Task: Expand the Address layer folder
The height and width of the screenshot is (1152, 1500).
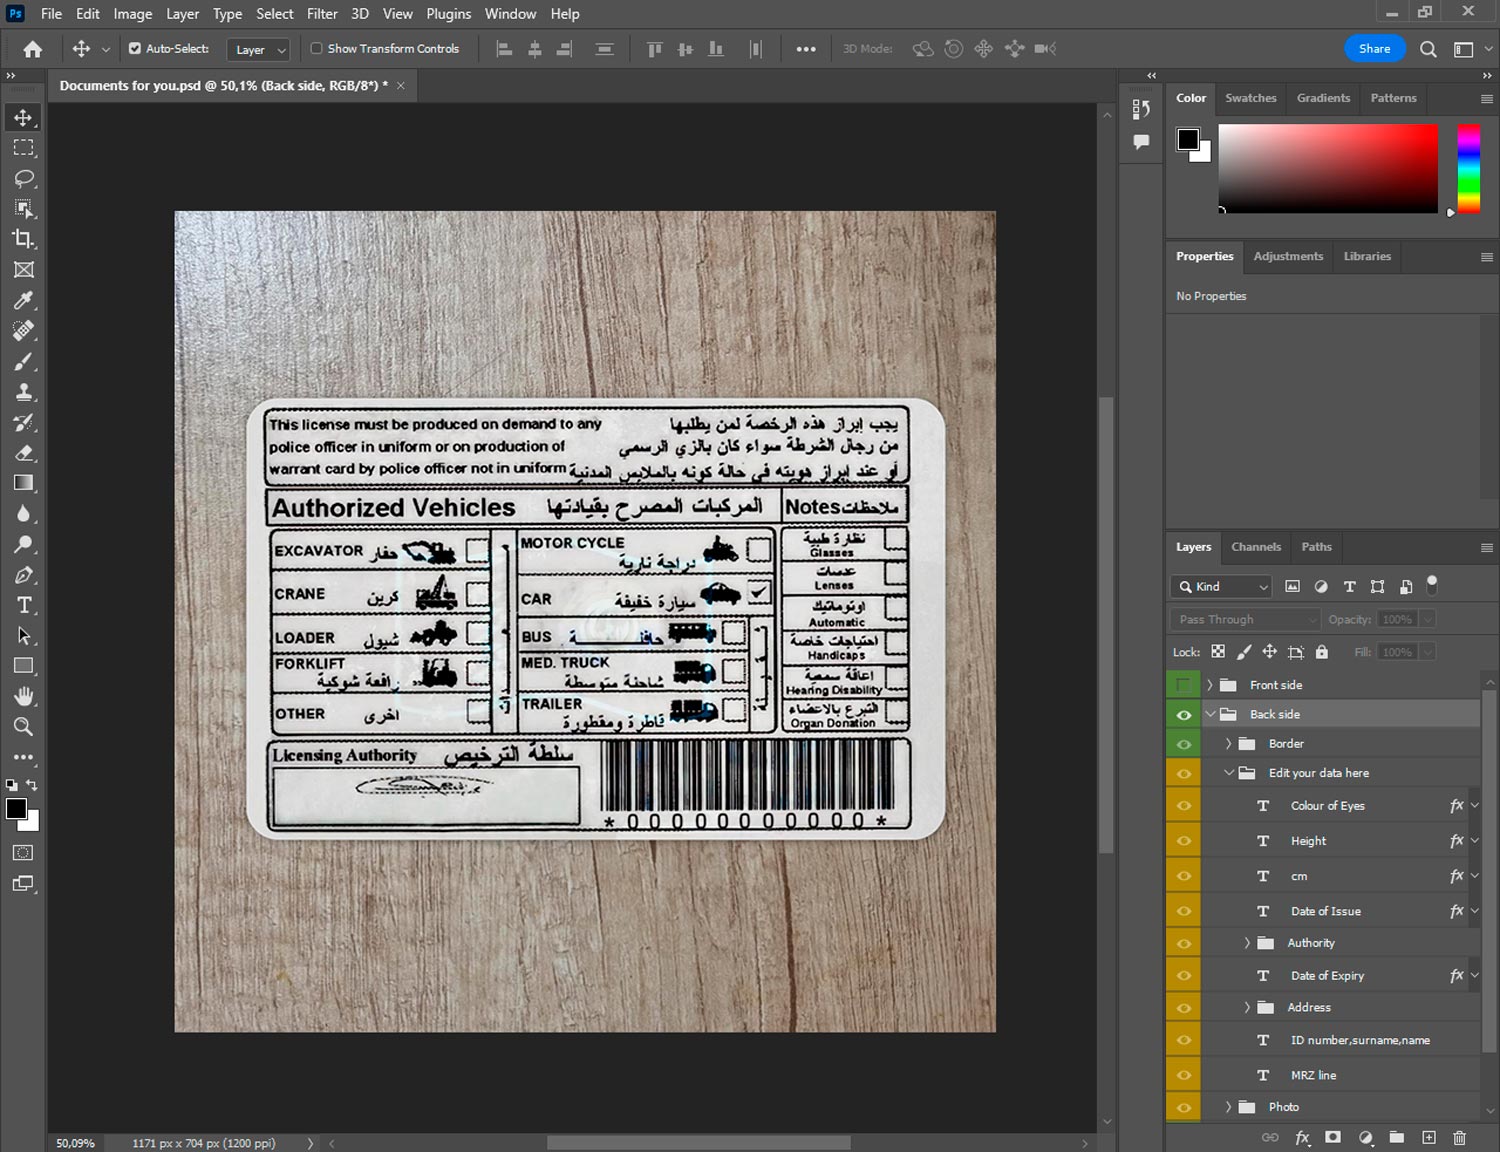Action: pos(1246,1007)
